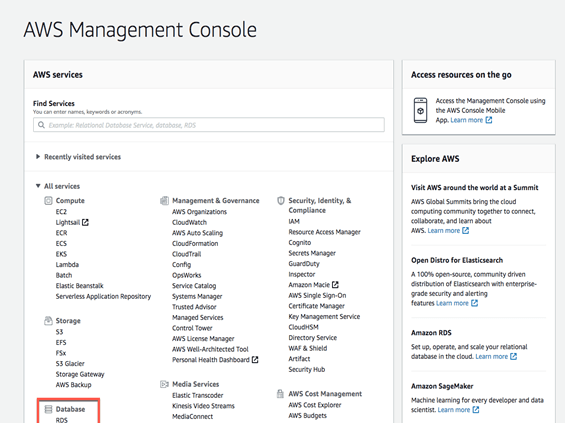Open Systems Manager

[x=197, y=296]
